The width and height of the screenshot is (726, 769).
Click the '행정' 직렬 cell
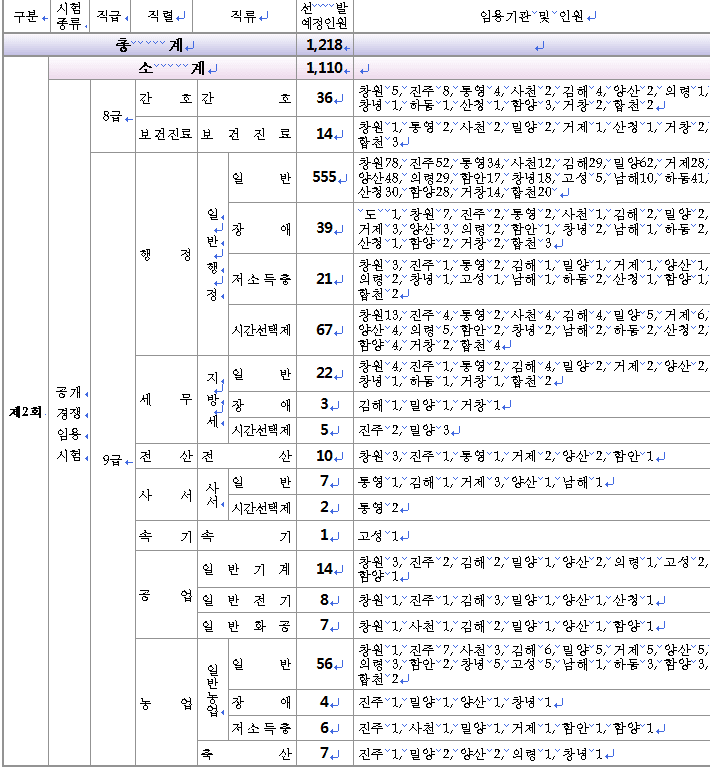coord(166,254)
